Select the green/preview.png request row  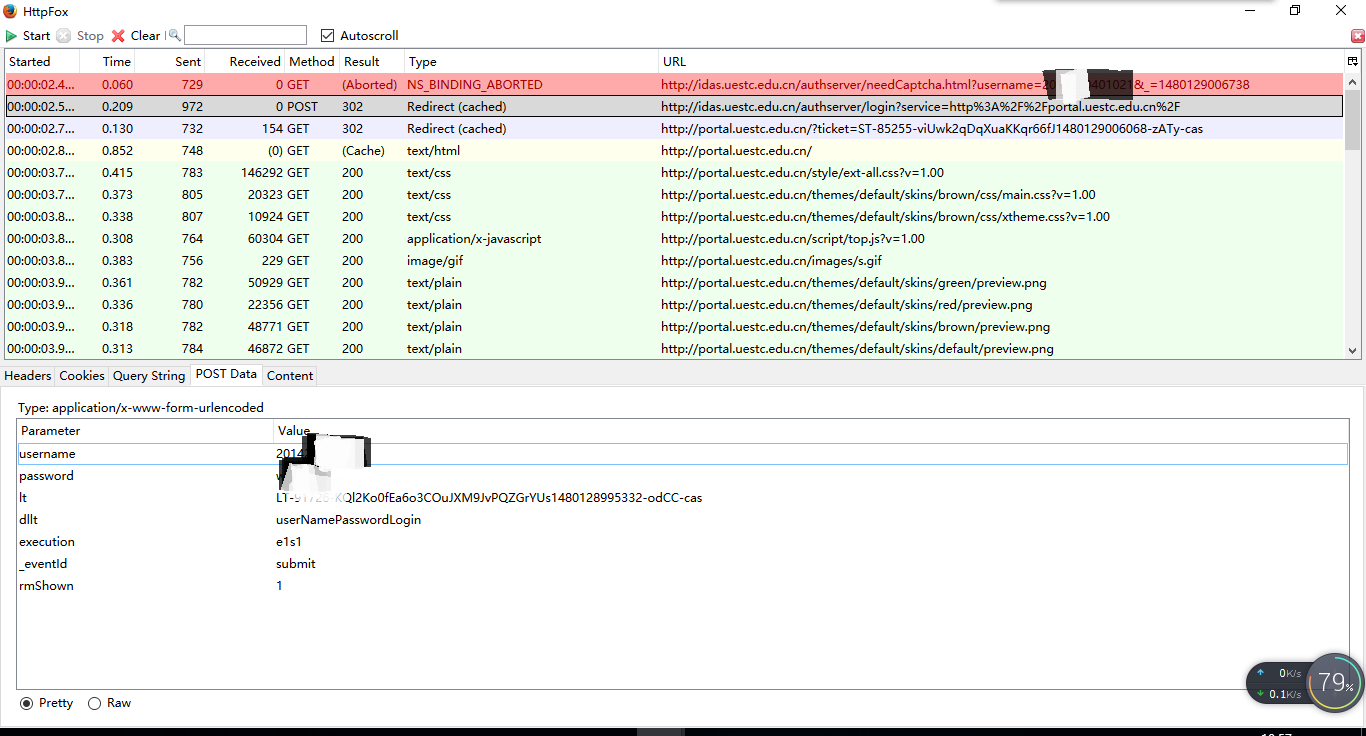pos(675,282)
